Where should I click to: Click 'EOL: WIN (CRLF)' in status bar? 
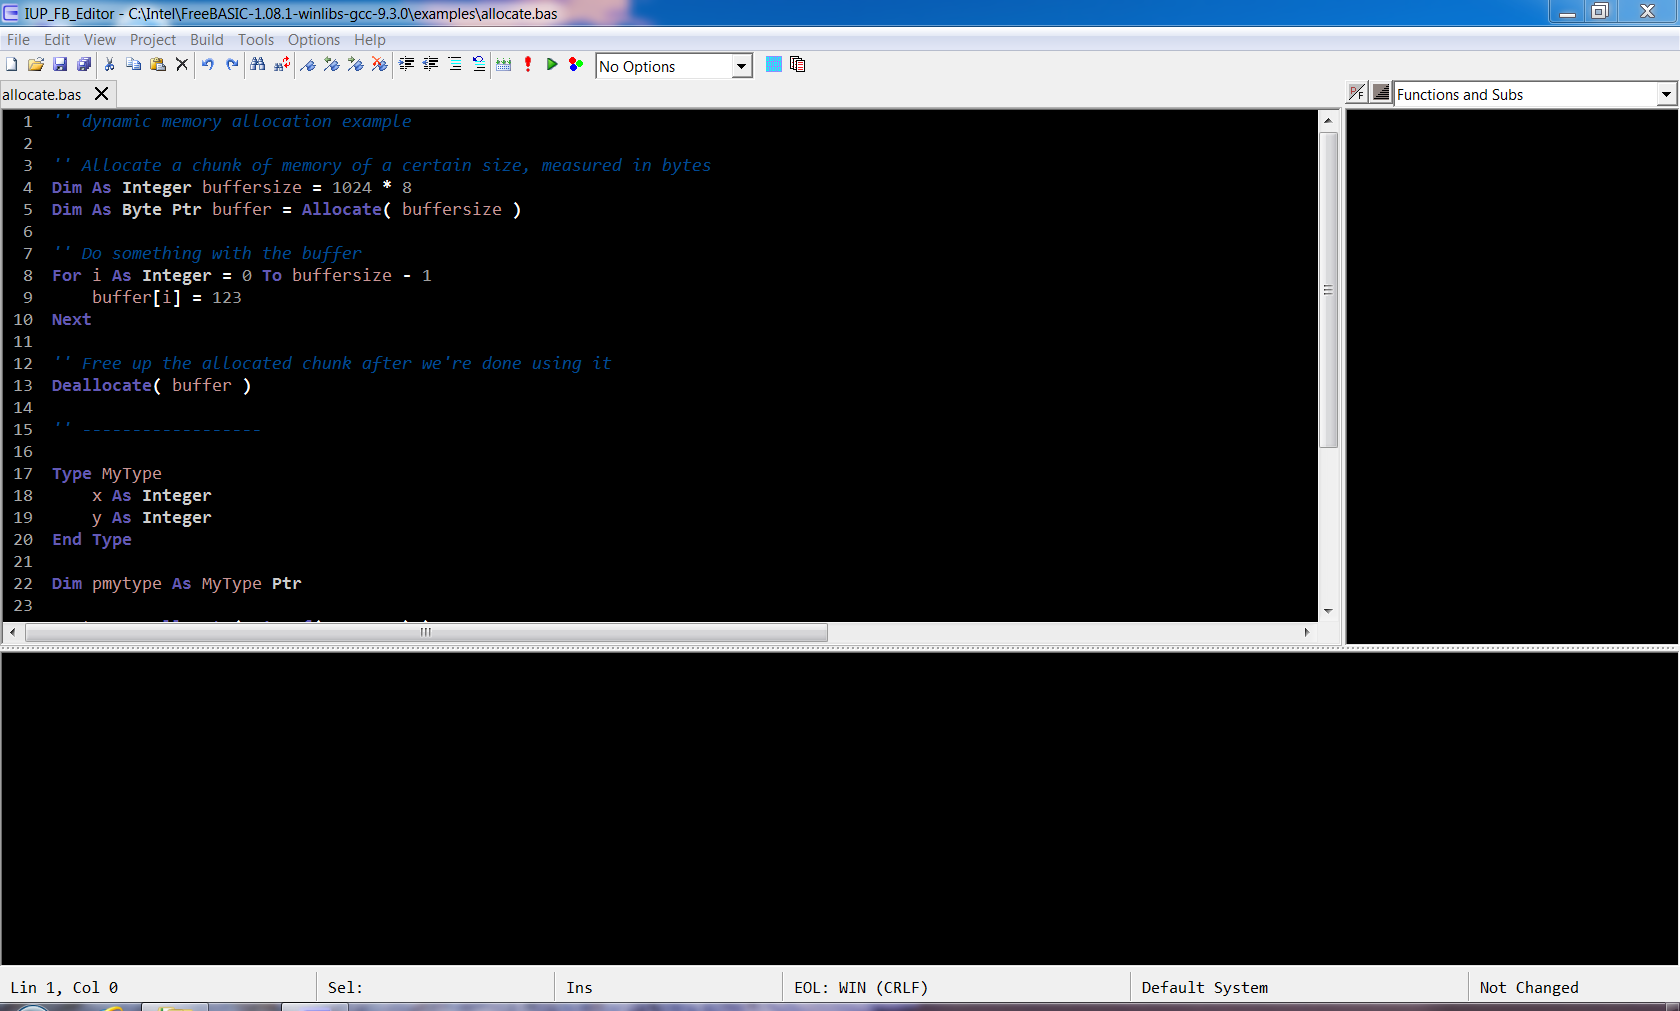(861, 987)
